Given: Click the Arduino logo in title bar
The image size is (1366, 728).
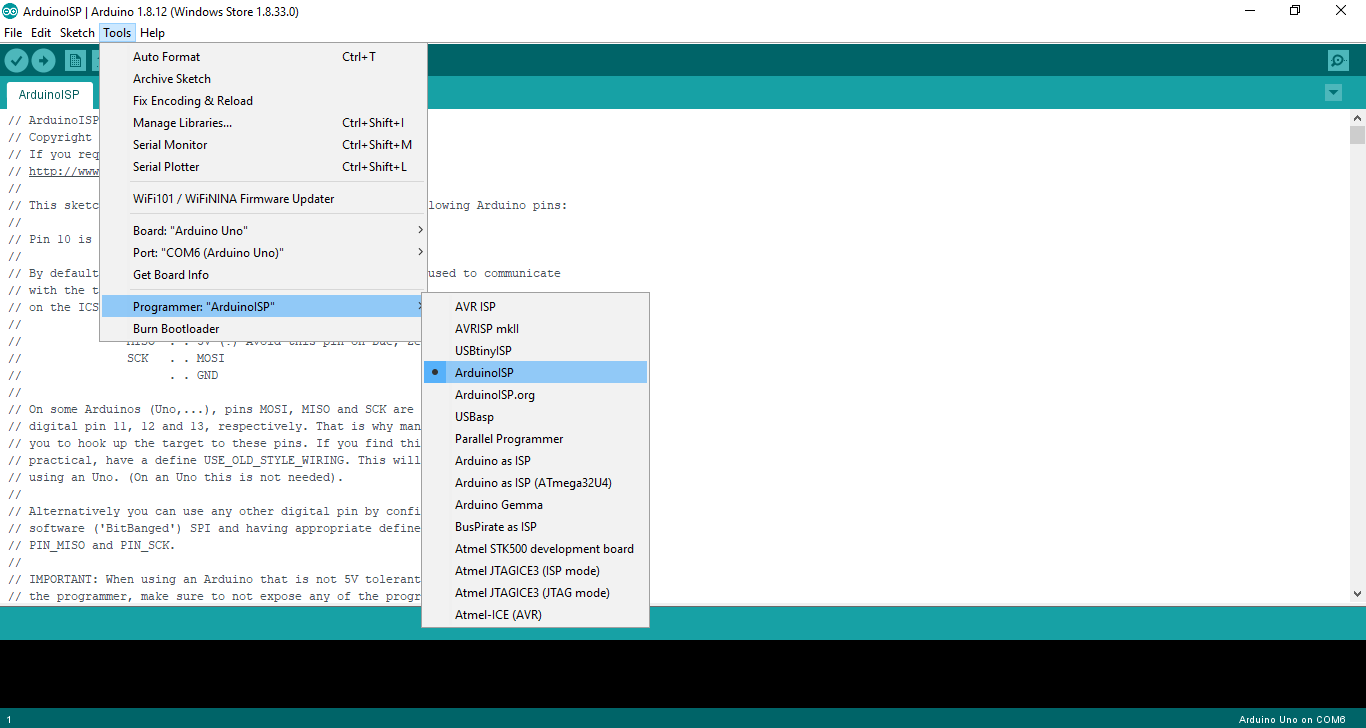Looking at the screenshot, I should pos(10,11).
